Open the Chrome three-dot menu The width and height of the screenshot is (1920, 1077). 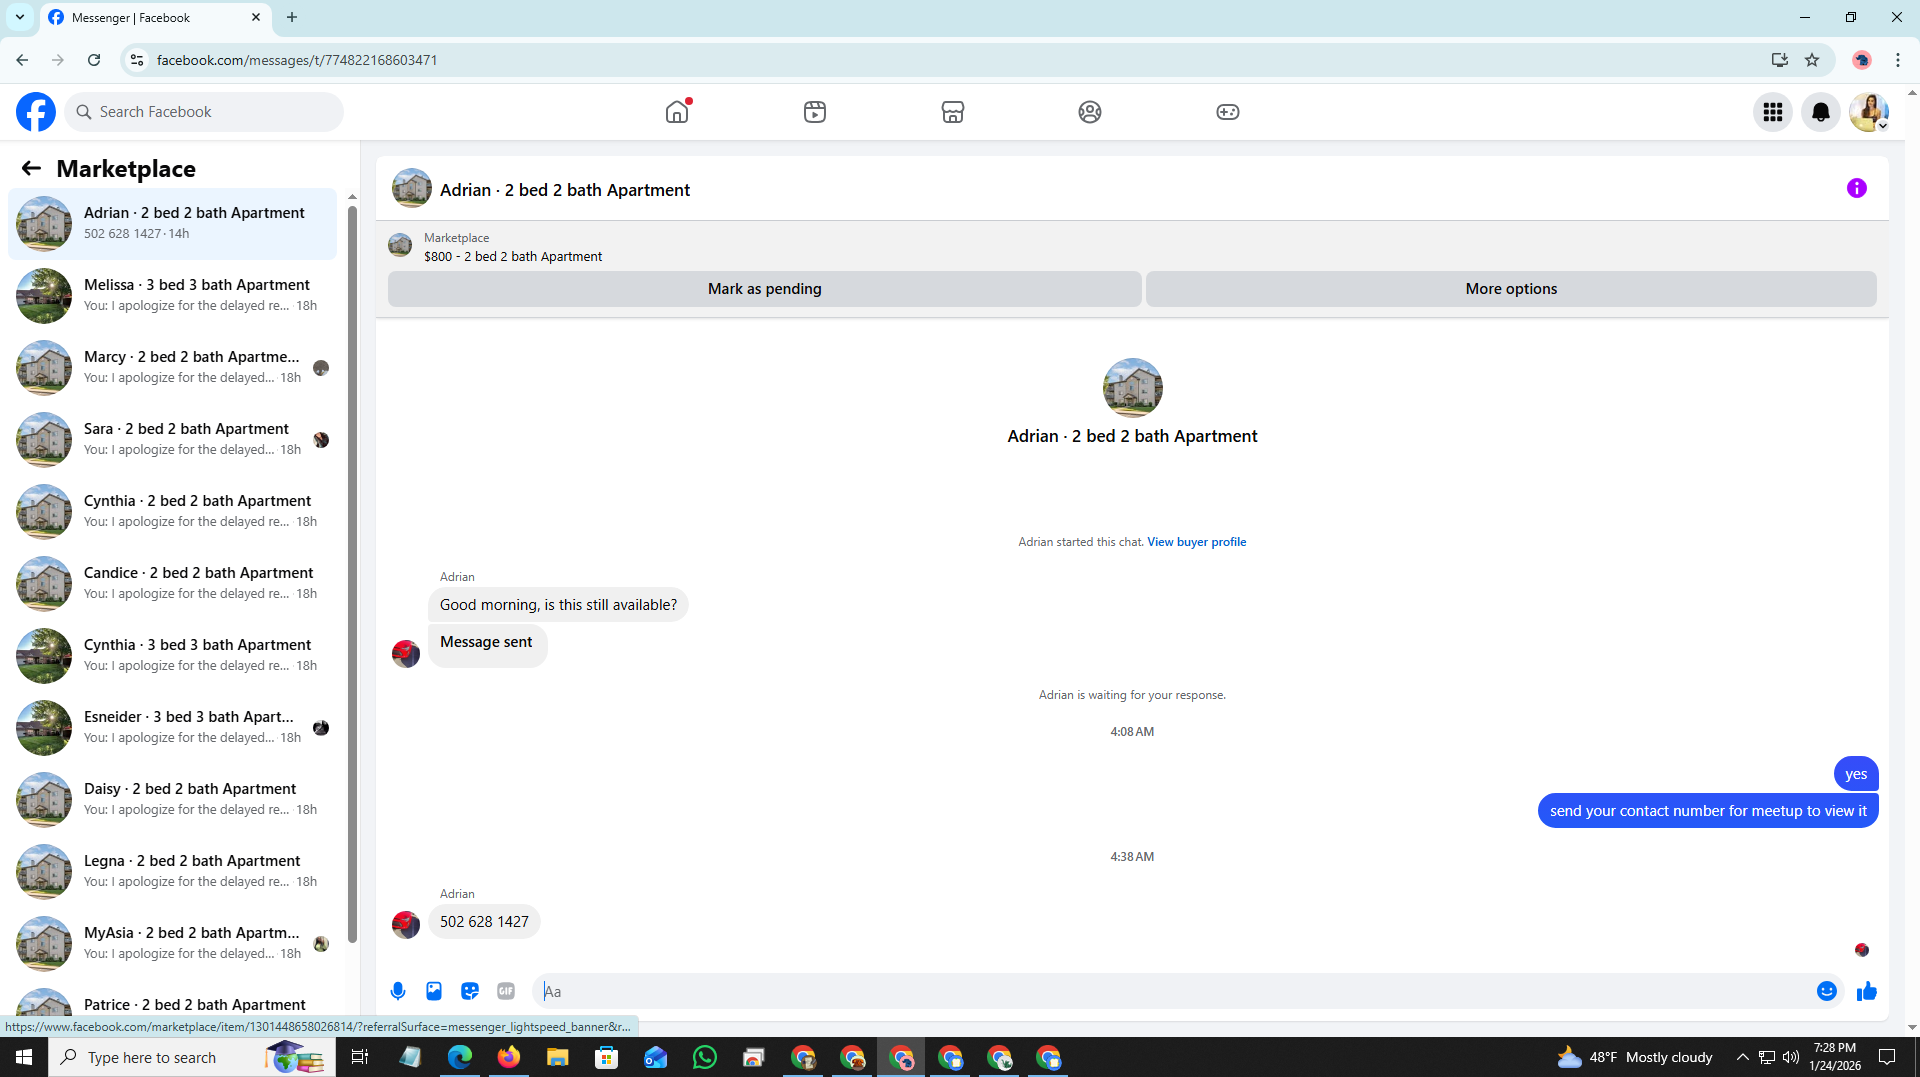(1898, 60)
